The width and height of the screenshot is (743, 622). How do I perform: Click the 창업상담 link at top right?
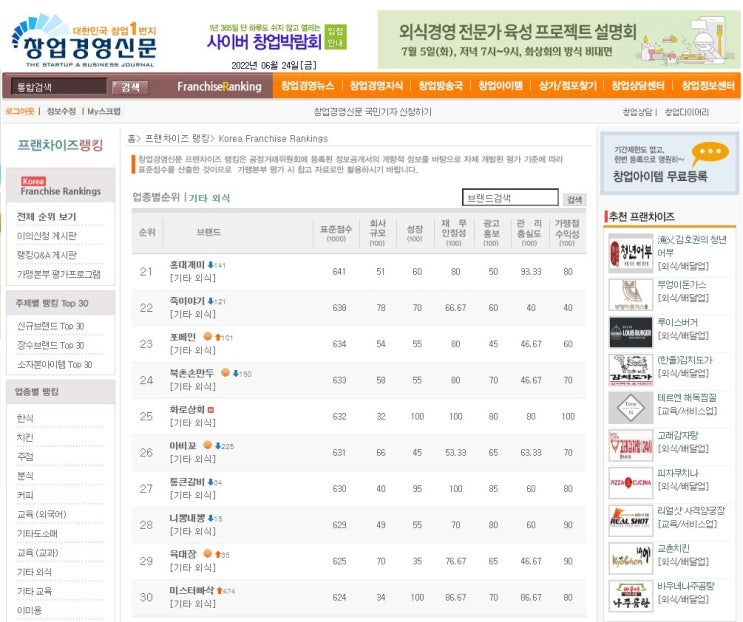pyautogui.click(x=637, y=112)
